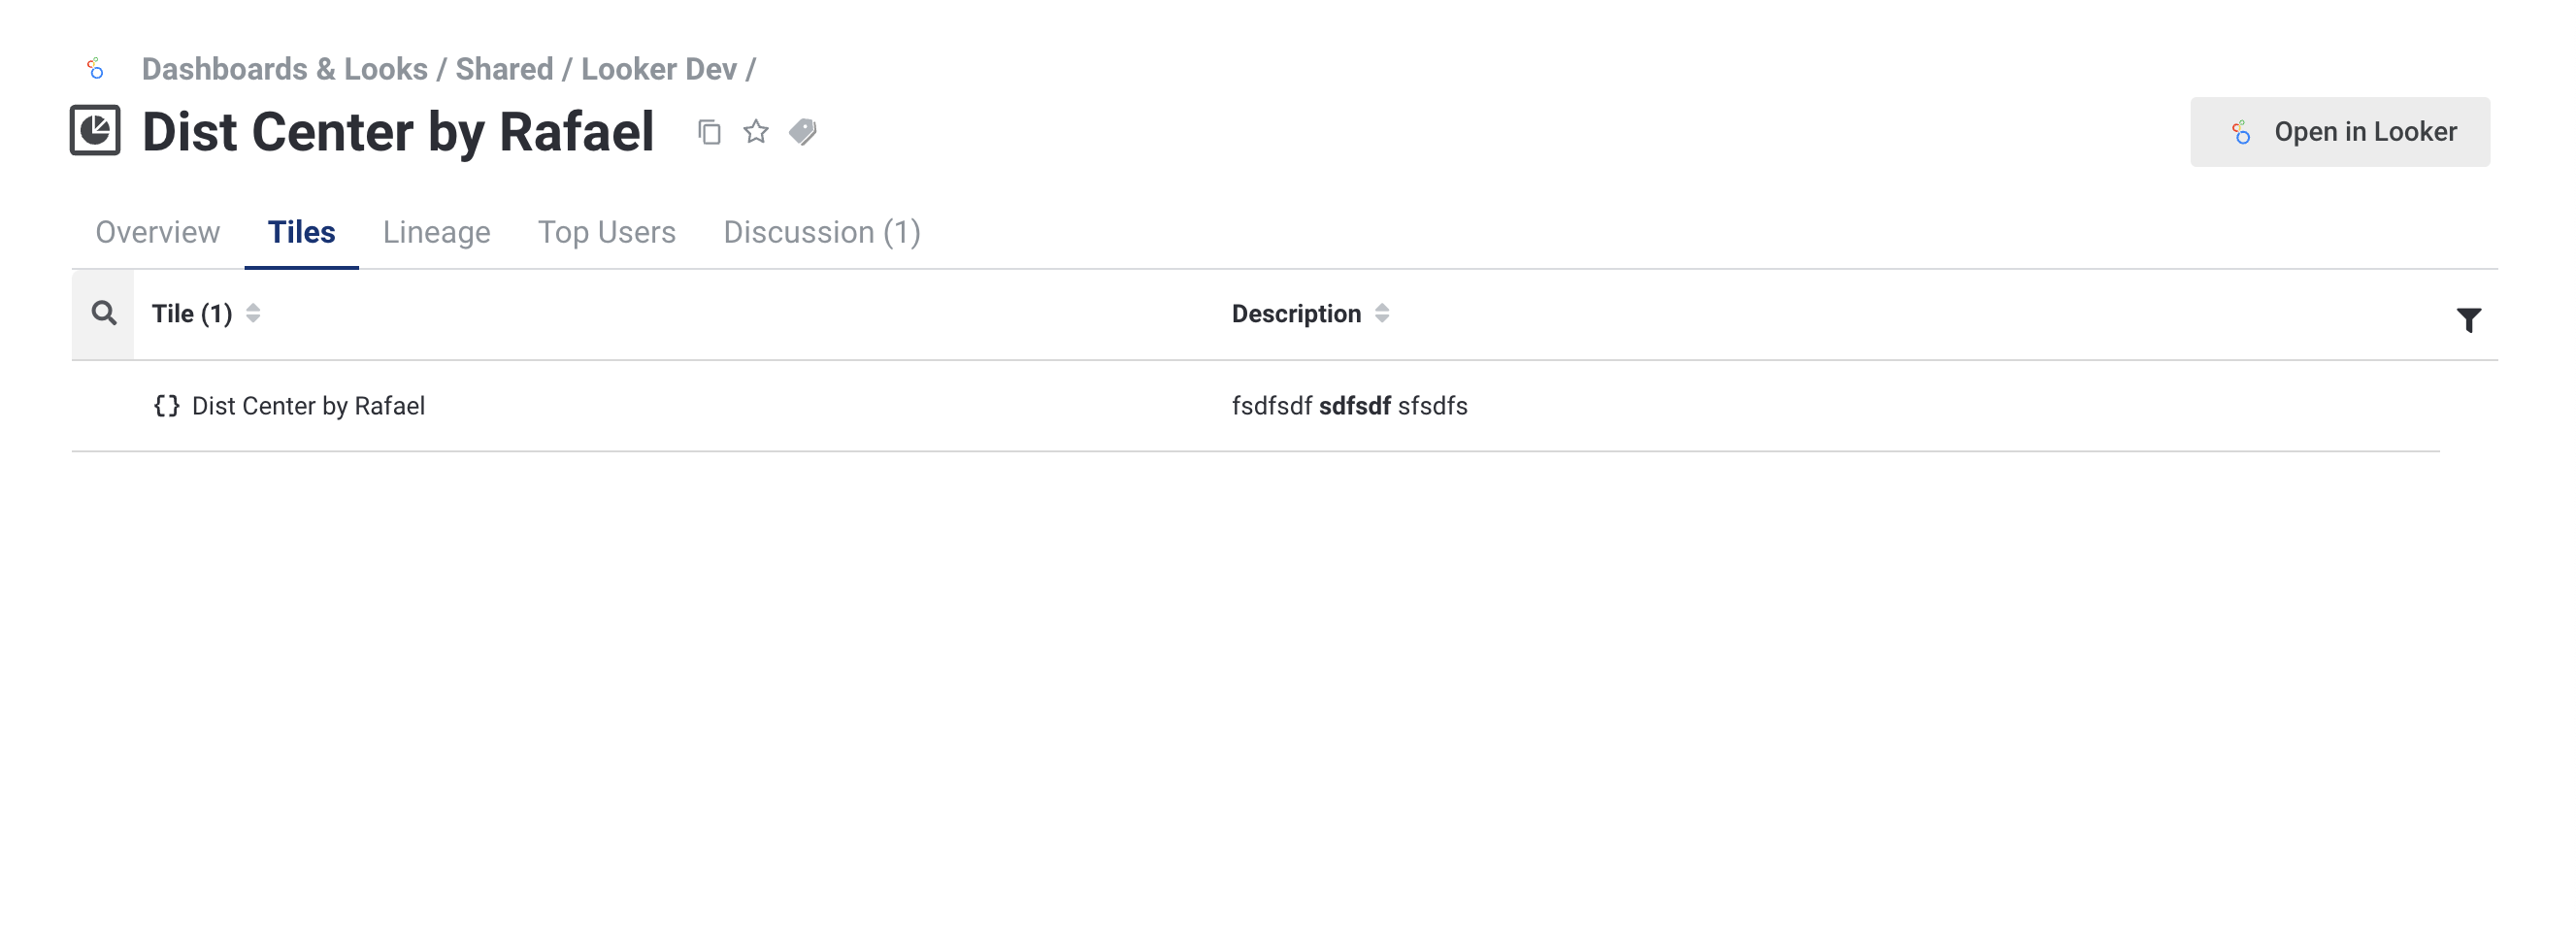
Task: Open the Dist Center by Rafael tile row
Action: point(308,406)
